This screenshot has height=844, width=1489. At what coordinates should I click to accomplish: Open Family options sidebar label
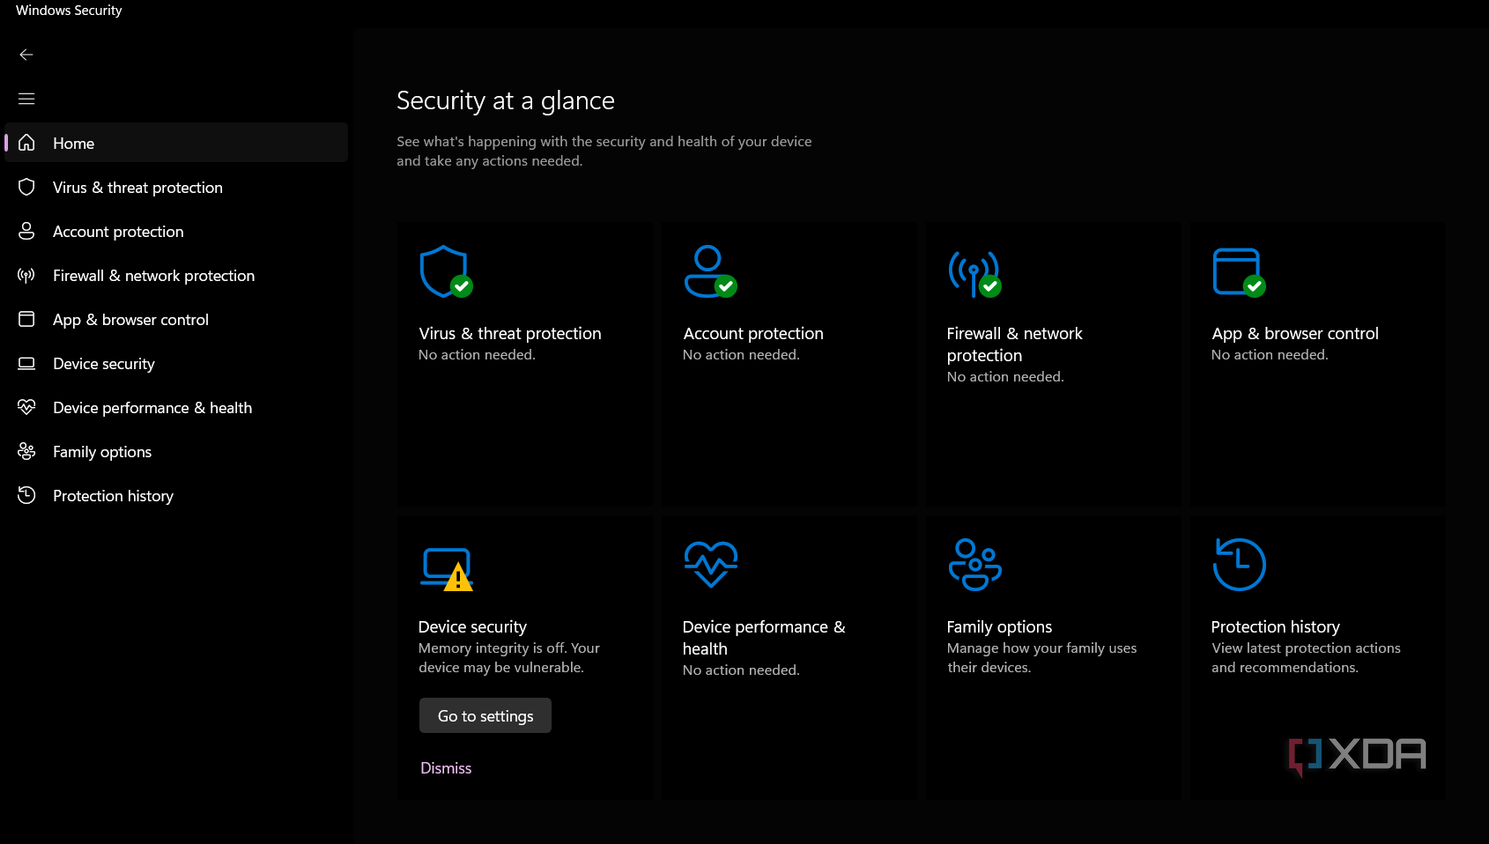pos(102,452)
